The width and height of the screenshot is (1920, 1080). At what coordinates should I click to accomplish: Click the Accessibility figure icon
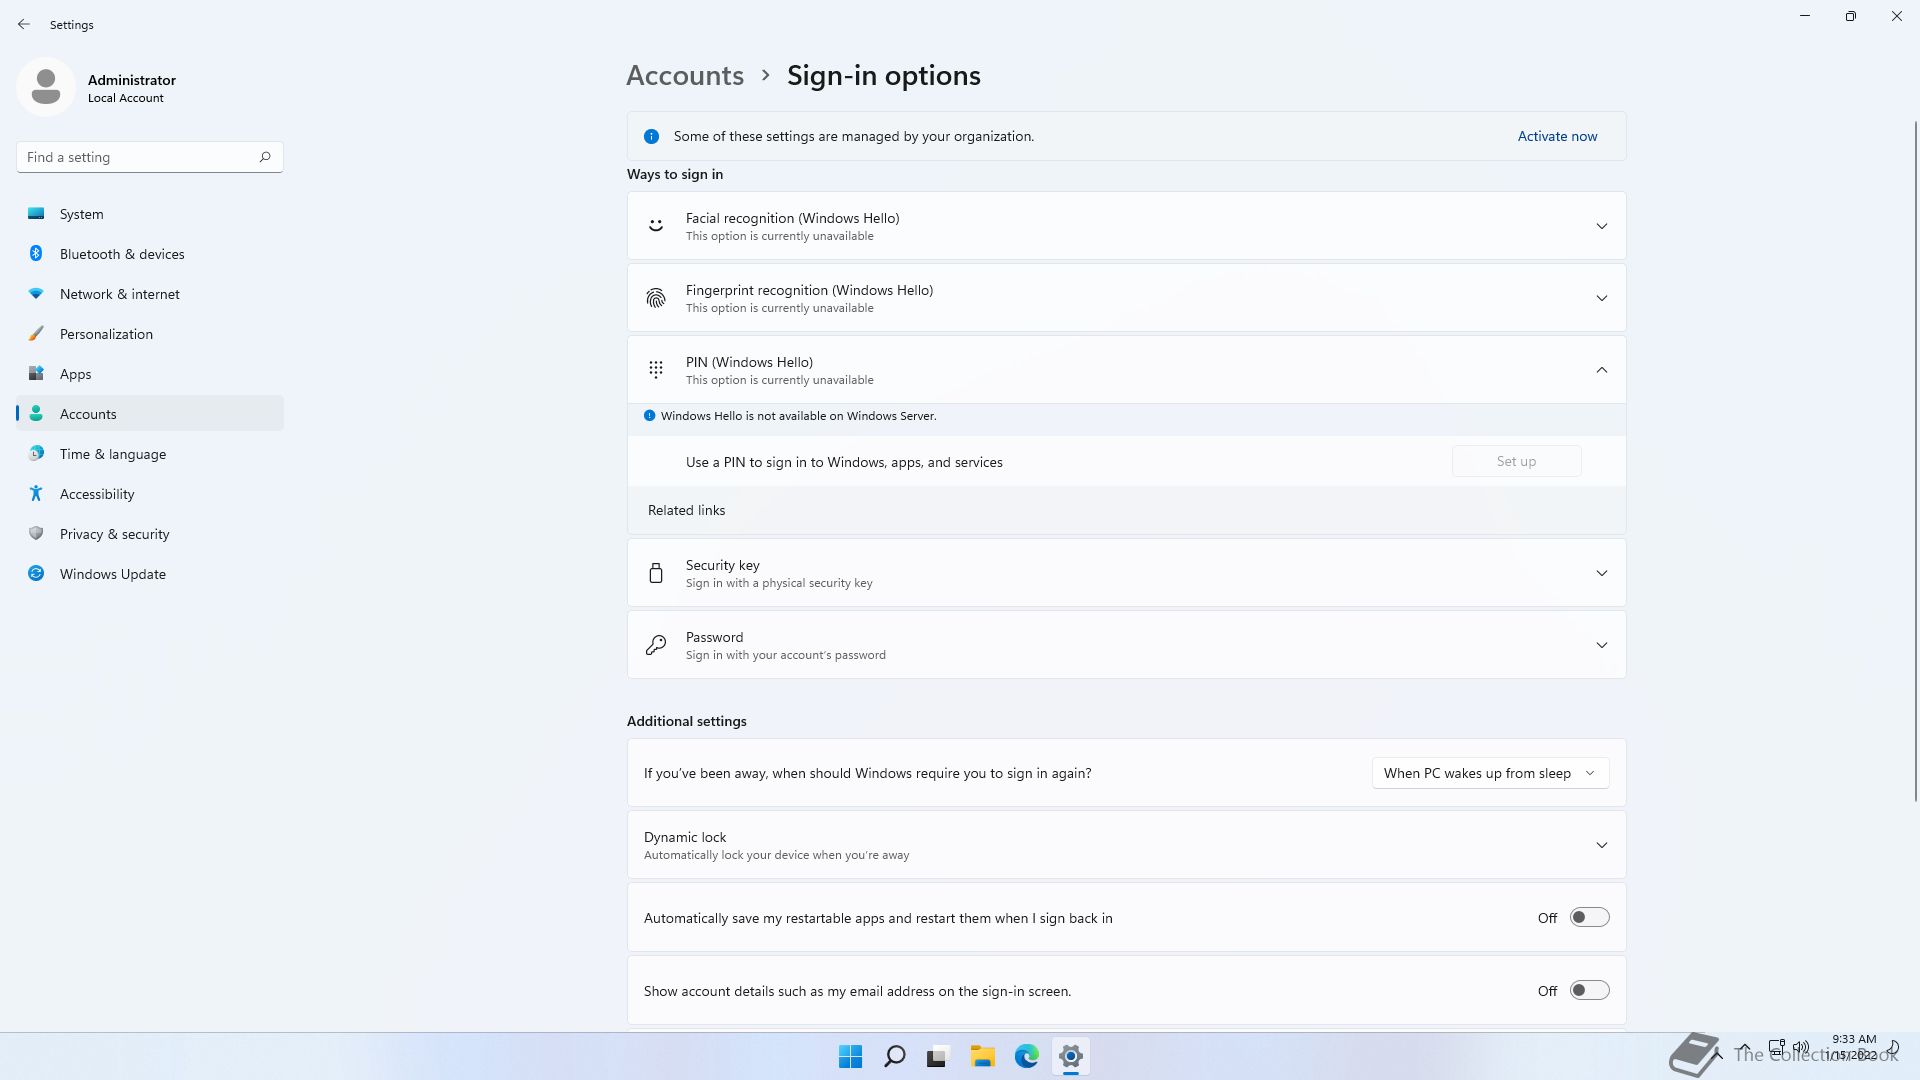point(36,493)
